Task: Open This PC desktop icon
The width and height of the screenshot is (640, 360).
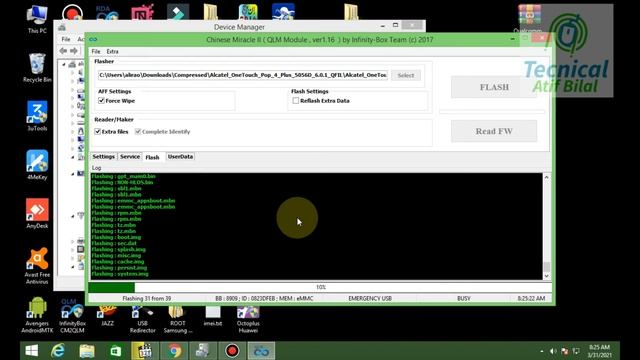Action: [x=37, y=19]
